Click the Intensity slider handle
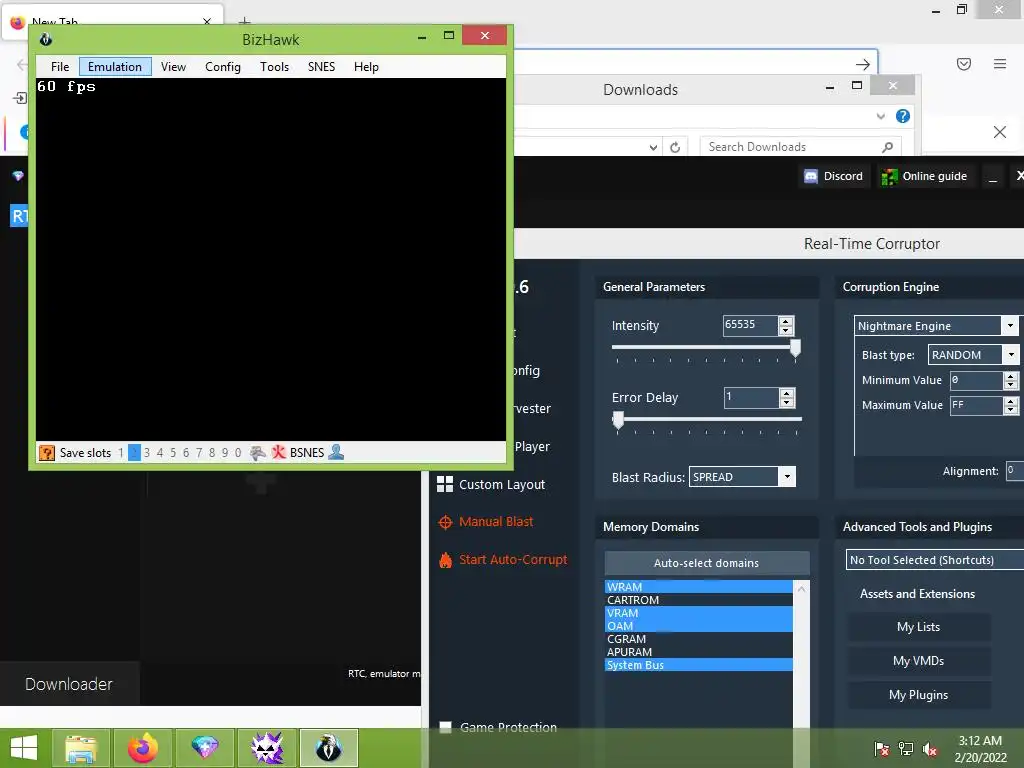 click(795, 348)
